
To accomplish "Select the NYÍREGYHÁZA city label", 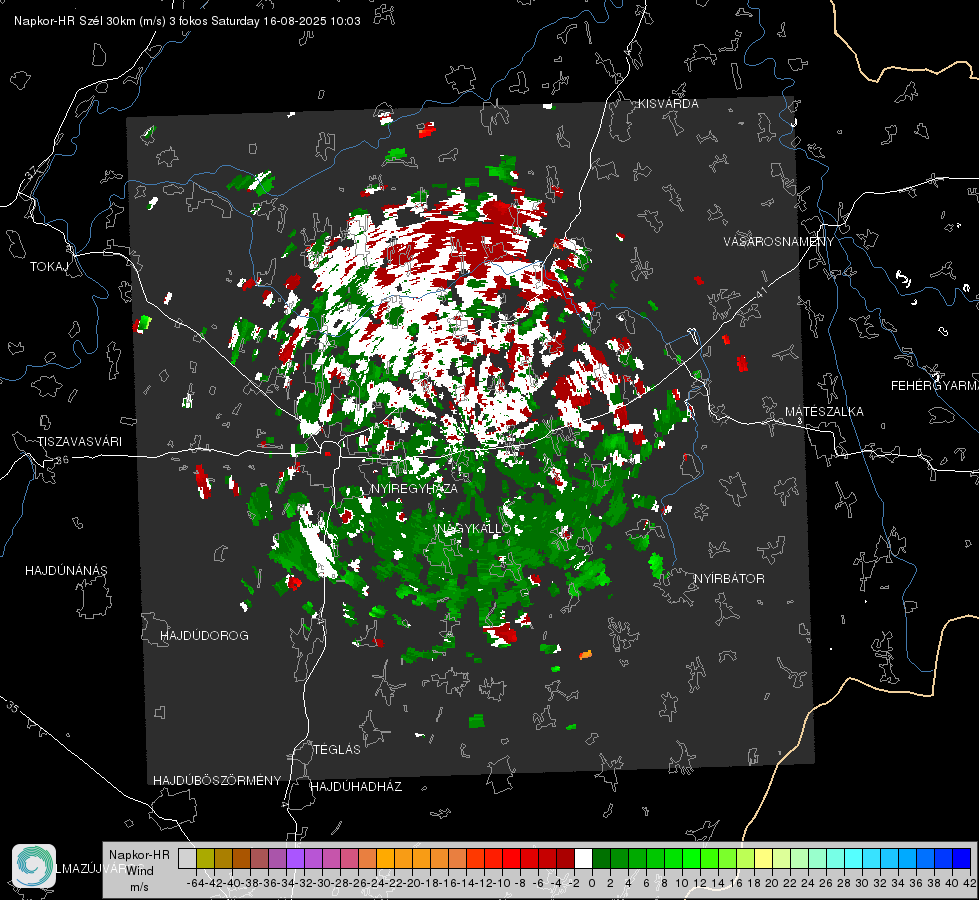I will click(x=414, y=488).
